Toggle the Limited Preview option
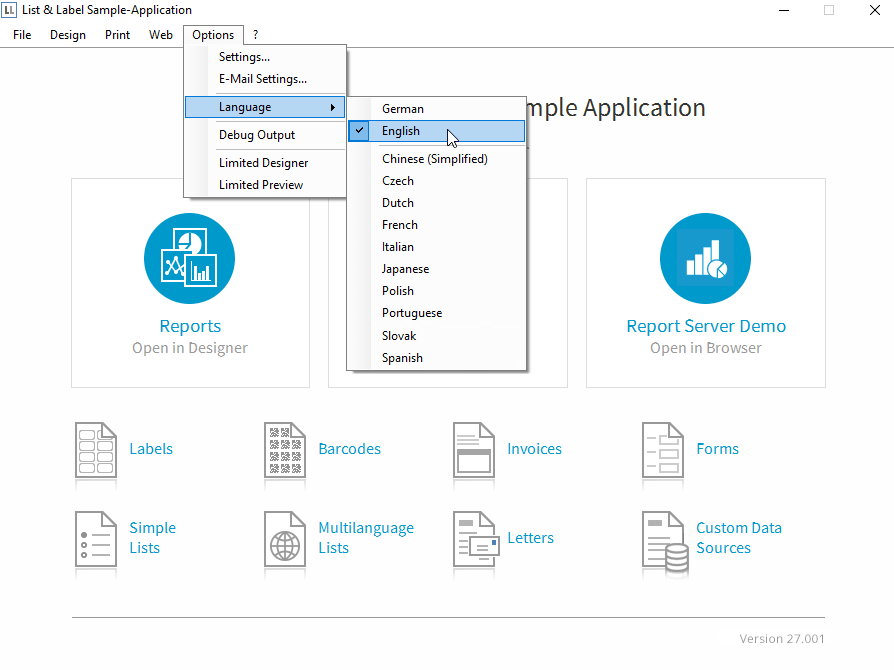This screenshot has width=894, height=670. [265, 185]
